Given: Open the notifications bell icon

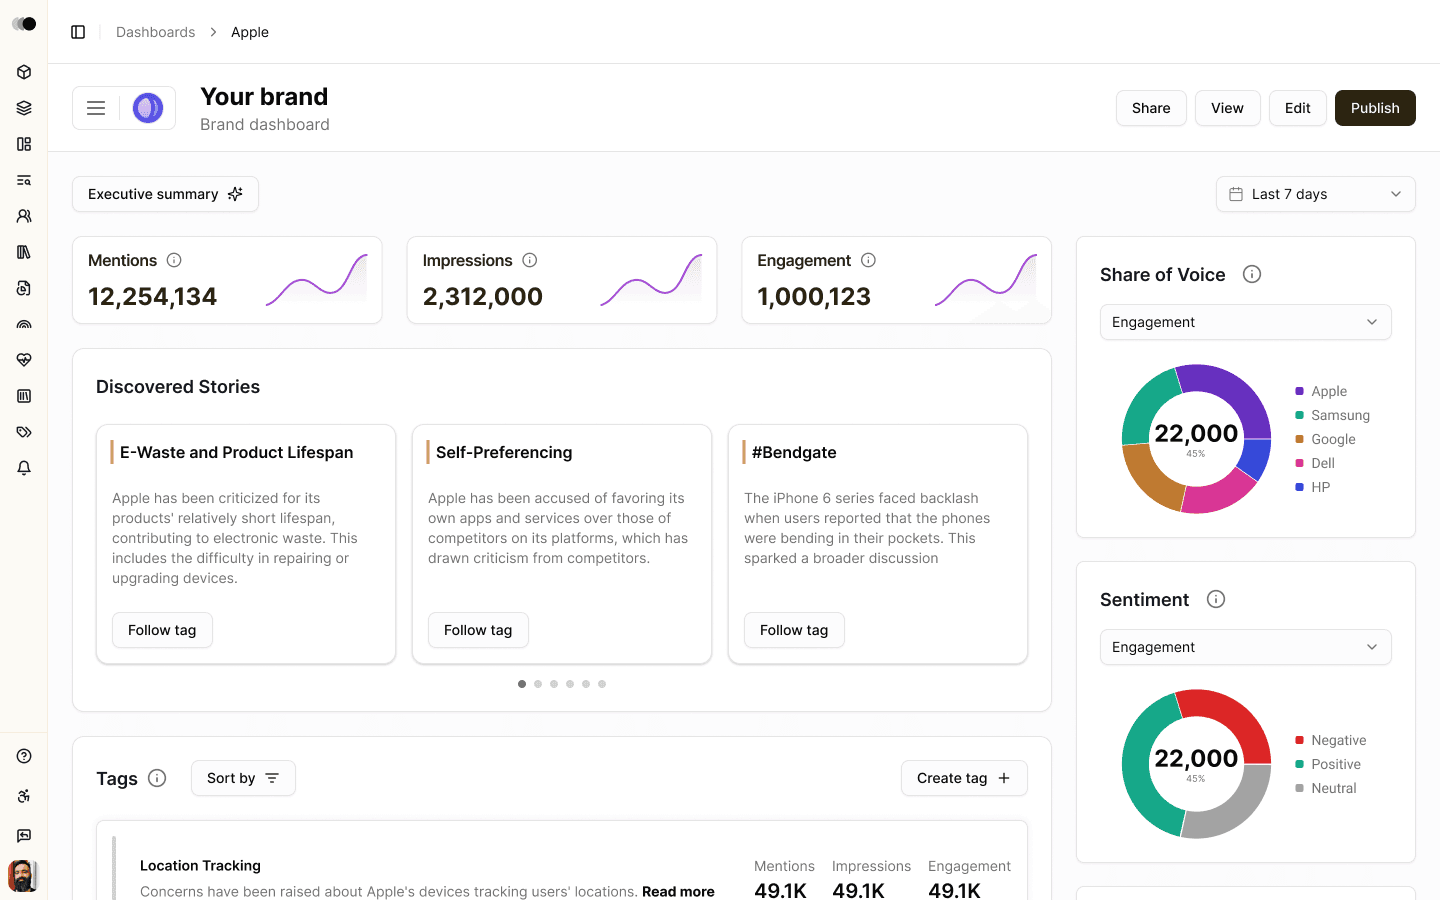Looking at the screenshot, I should pyautogui.click(x=24, y=468).
